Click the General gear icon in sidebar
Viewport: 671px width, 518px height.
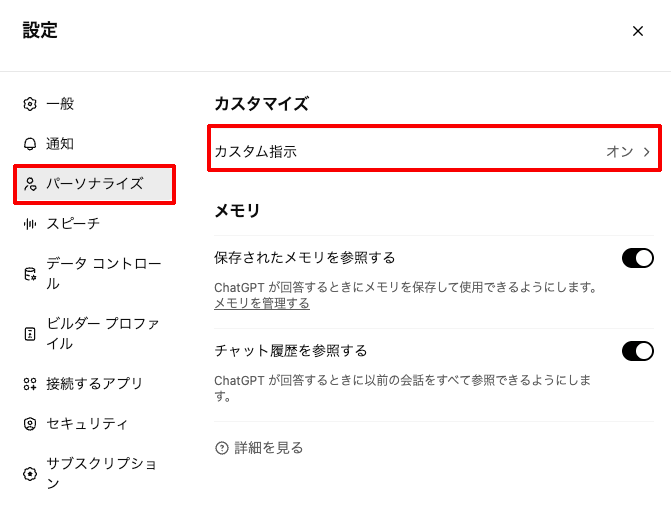(30, 104)
